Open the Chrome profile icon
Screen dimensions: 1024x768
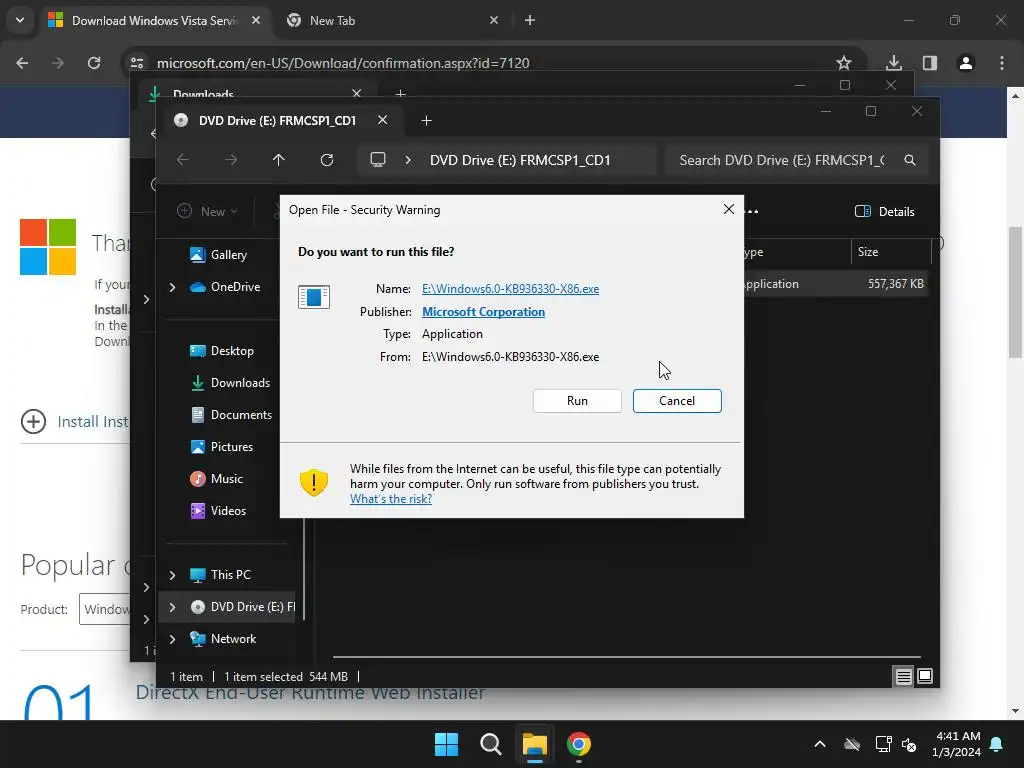pos(965,63)
